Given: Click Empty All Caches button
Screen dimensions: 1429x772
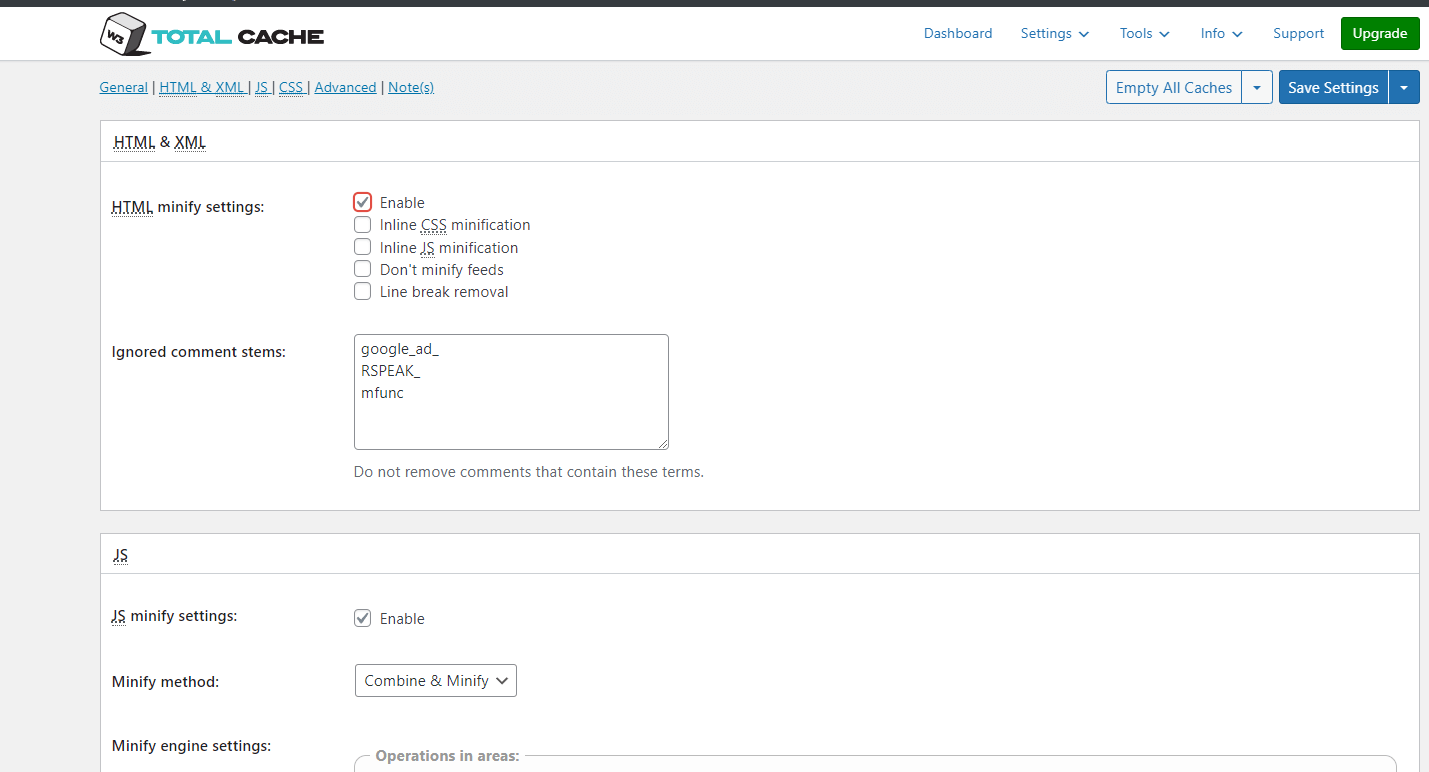Looking at the screenshot, I should [1174, 87].
